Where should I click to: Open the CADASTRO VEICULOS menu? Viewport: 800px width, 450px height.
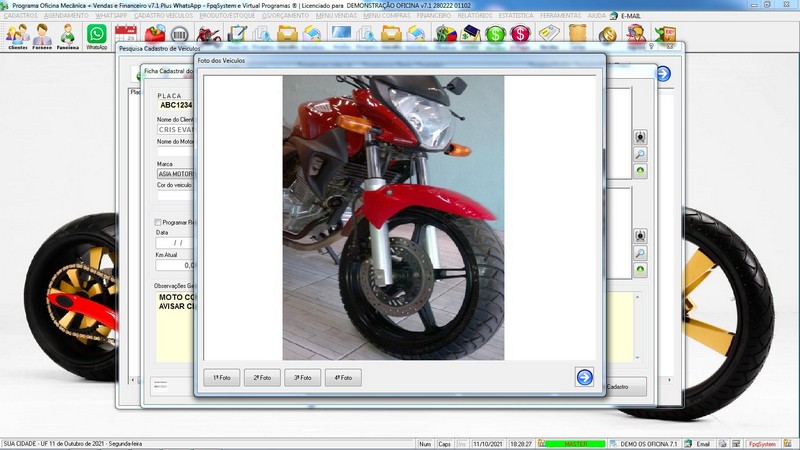(x=163, y=16)
